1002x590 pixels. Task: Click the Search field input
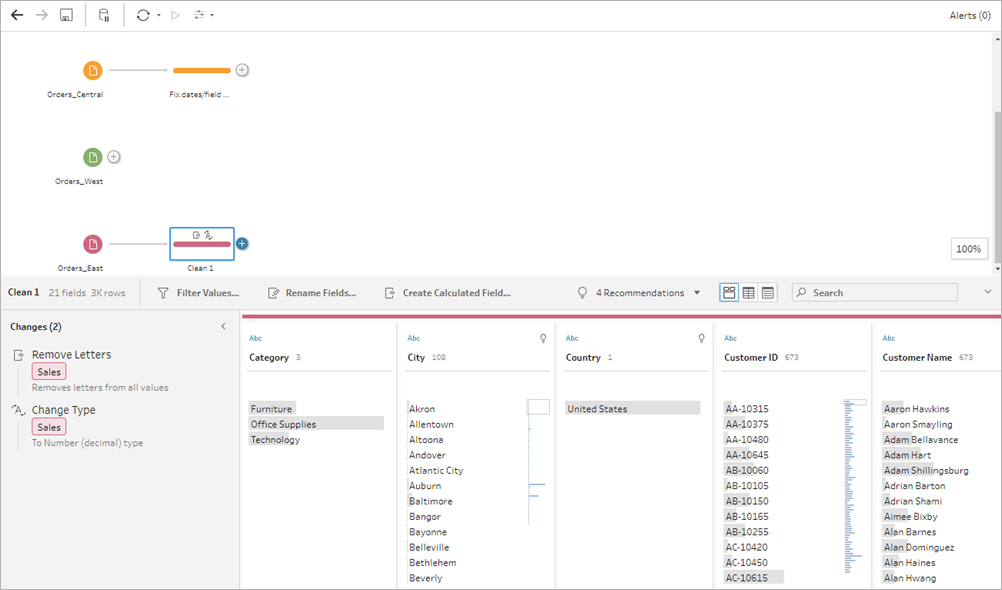pyautogui.click(x=875, y=293)
